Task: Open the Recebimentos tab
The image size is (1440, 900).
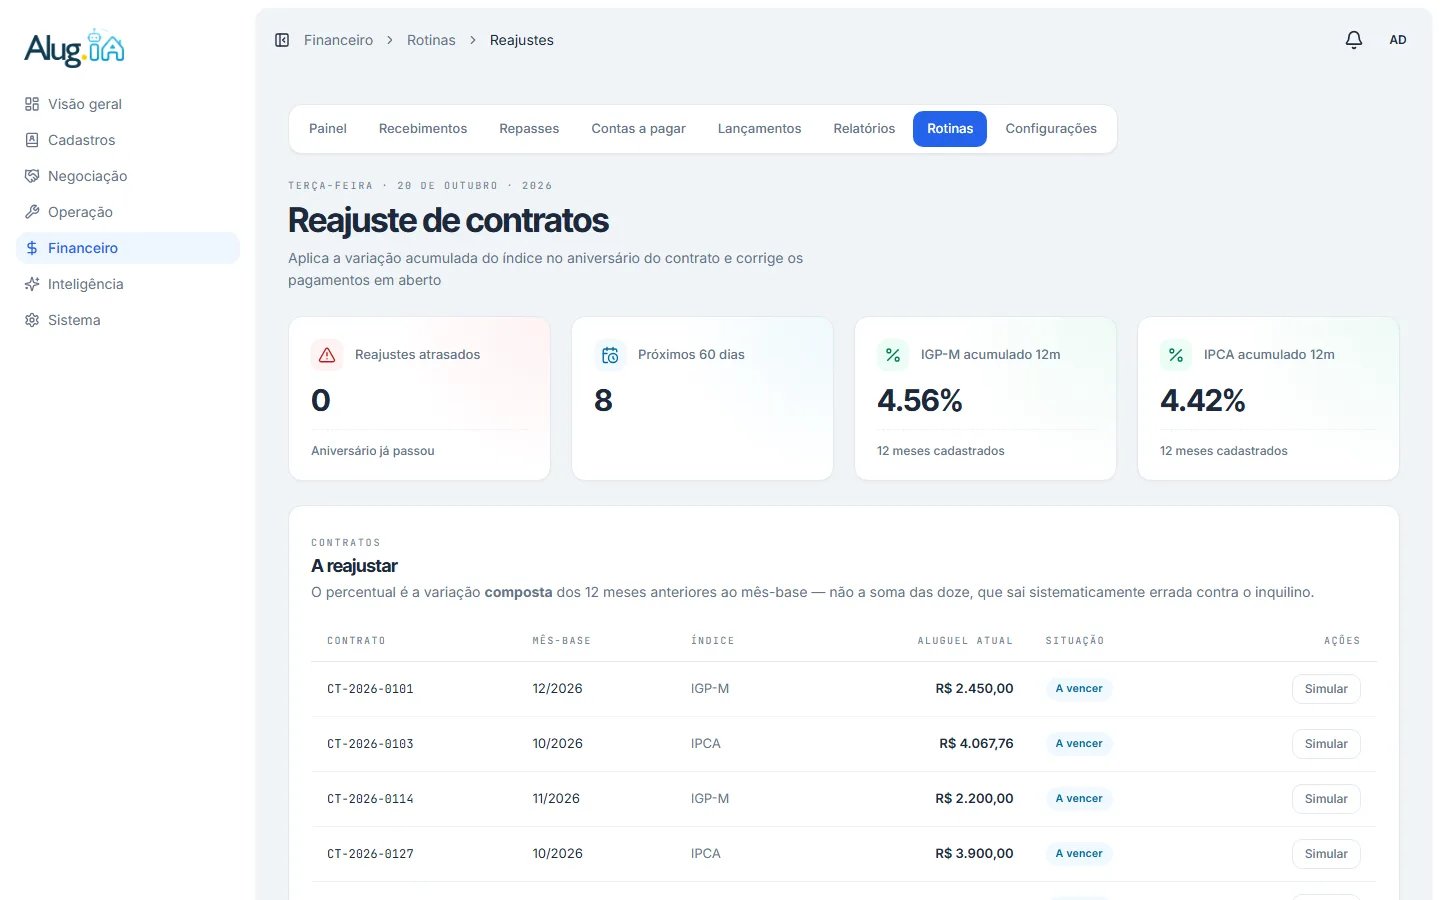Action: coord(423,129)
